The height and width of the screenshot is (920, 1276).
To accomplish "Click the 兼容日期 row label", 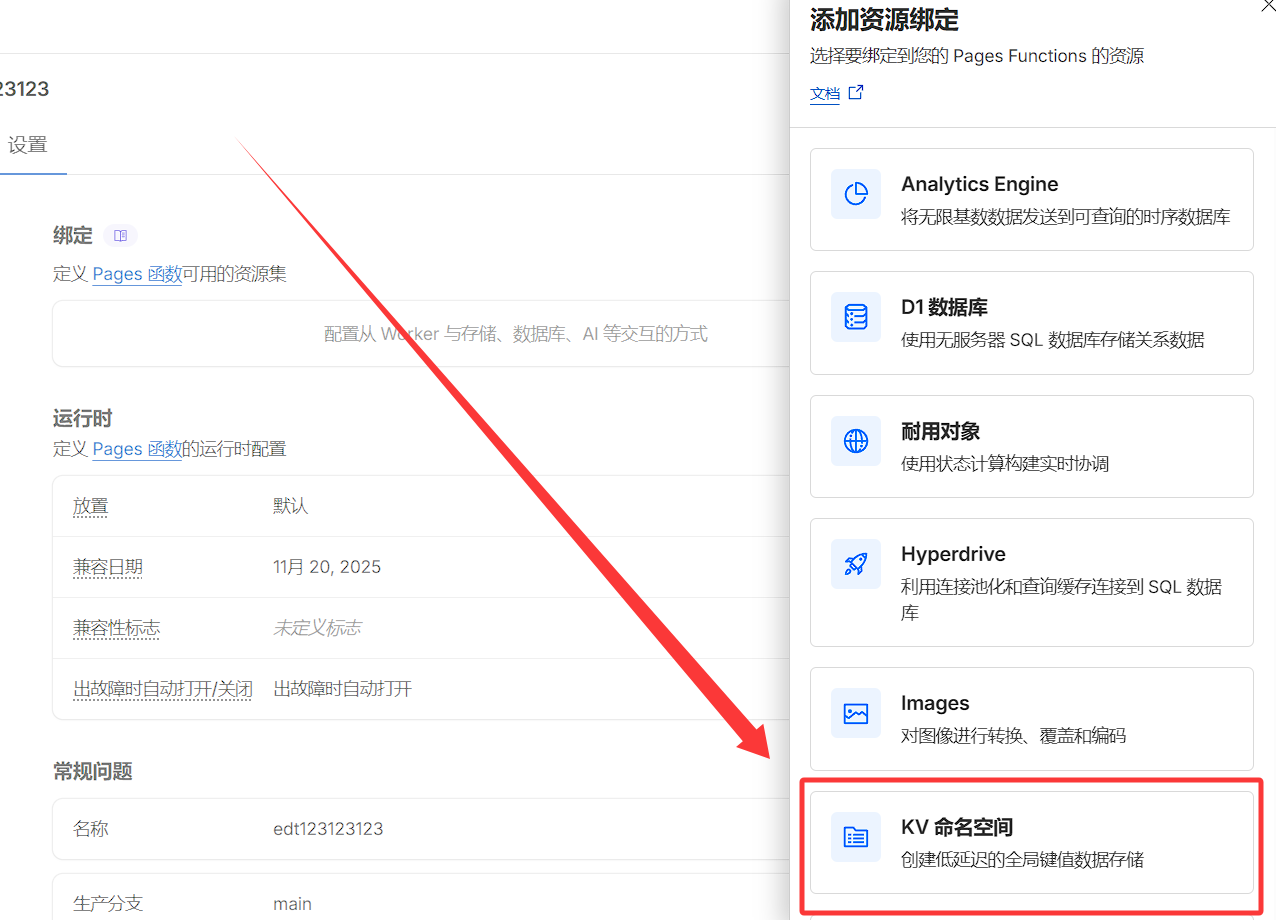I will point(108,567).
